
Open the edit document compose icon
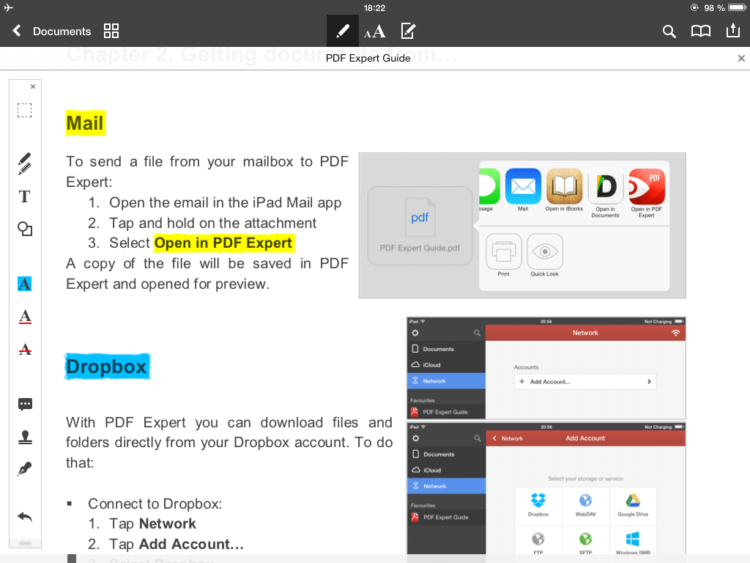coord(408,31)
